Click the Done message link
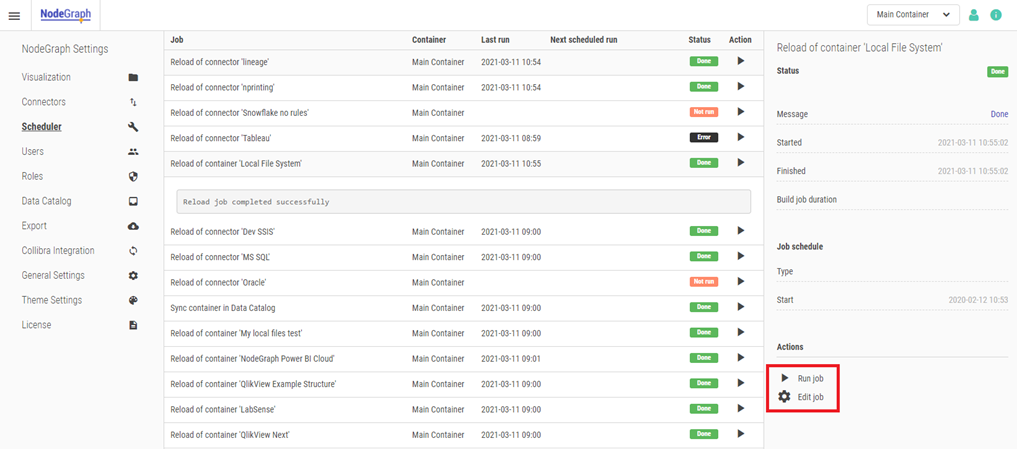 [x=998, y=115]
